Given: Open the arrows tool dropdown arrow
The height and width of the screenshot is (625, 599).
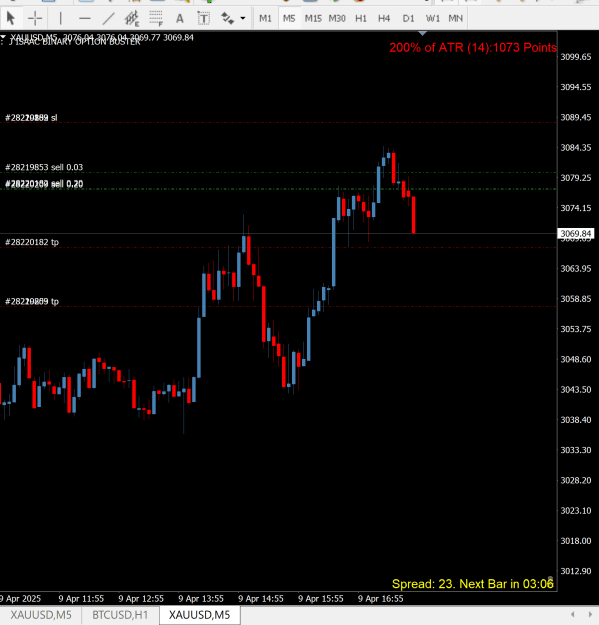Looking at the screenshot, I should (x=243, y=18).
